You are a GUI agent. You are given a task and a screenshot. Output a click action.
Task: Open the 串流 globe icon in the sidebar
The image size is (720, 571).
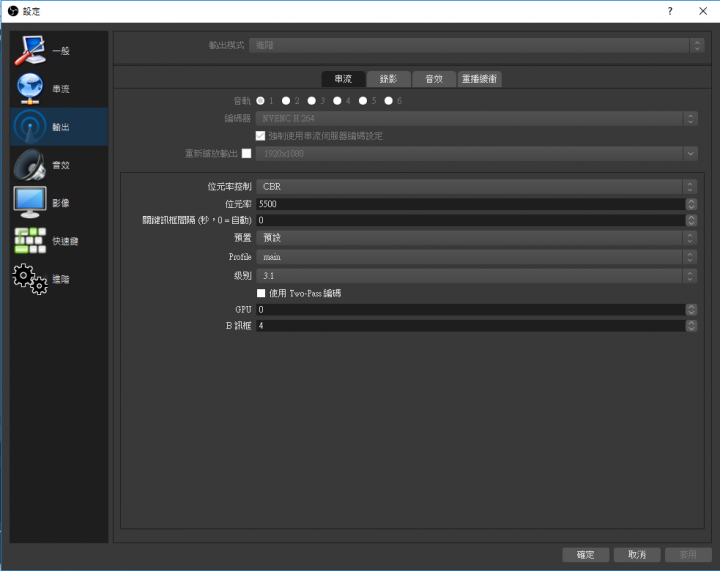30,89
